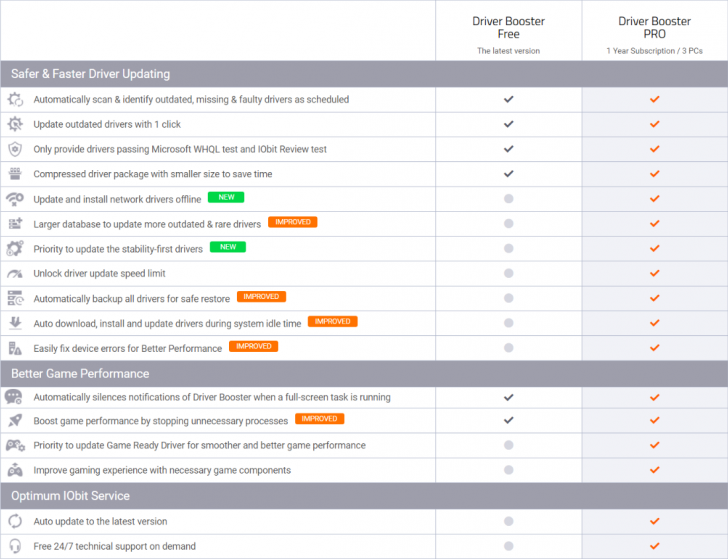Image resolution: width=728 pixels, height=559 pixels.
Task: Click 'Boost game performance by stopping' text
Action: [161, 421]
